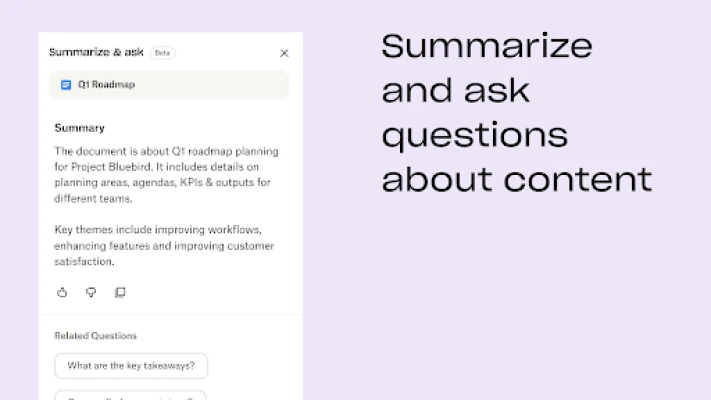Screen dimensions: 711x400
Task: Click the Summarize & ask panel title
Action: (x=96, y=52)
